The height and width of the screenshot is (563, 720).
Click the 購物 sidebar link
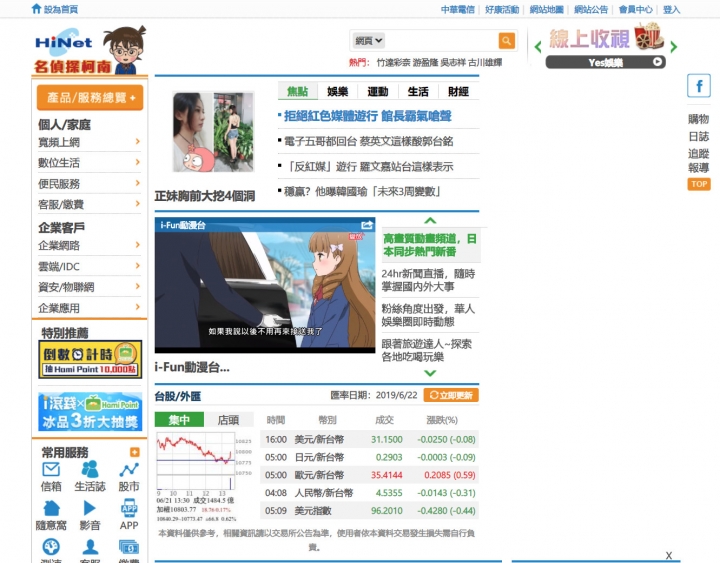point(698,119)
